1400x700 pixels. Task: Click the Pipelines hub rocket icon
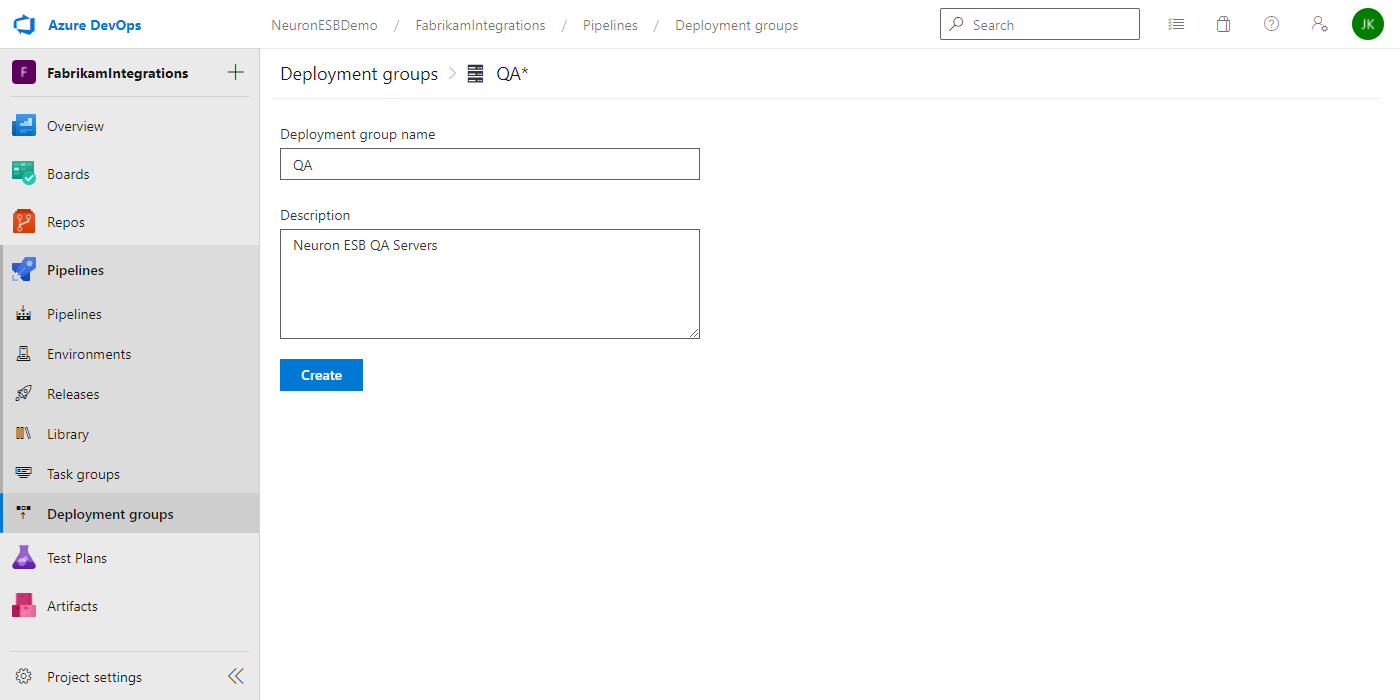[x=24, y=270]
